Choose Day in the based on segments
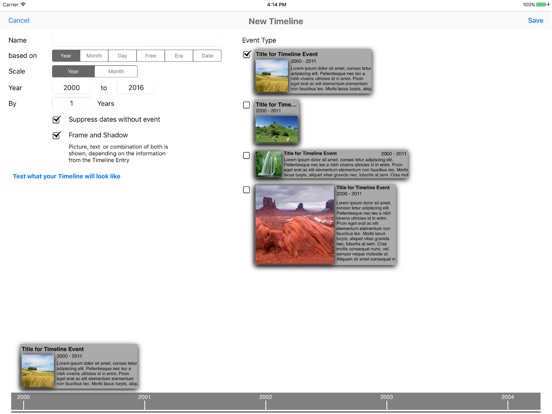This screenshot has height=414, width=552. [123, 56]
